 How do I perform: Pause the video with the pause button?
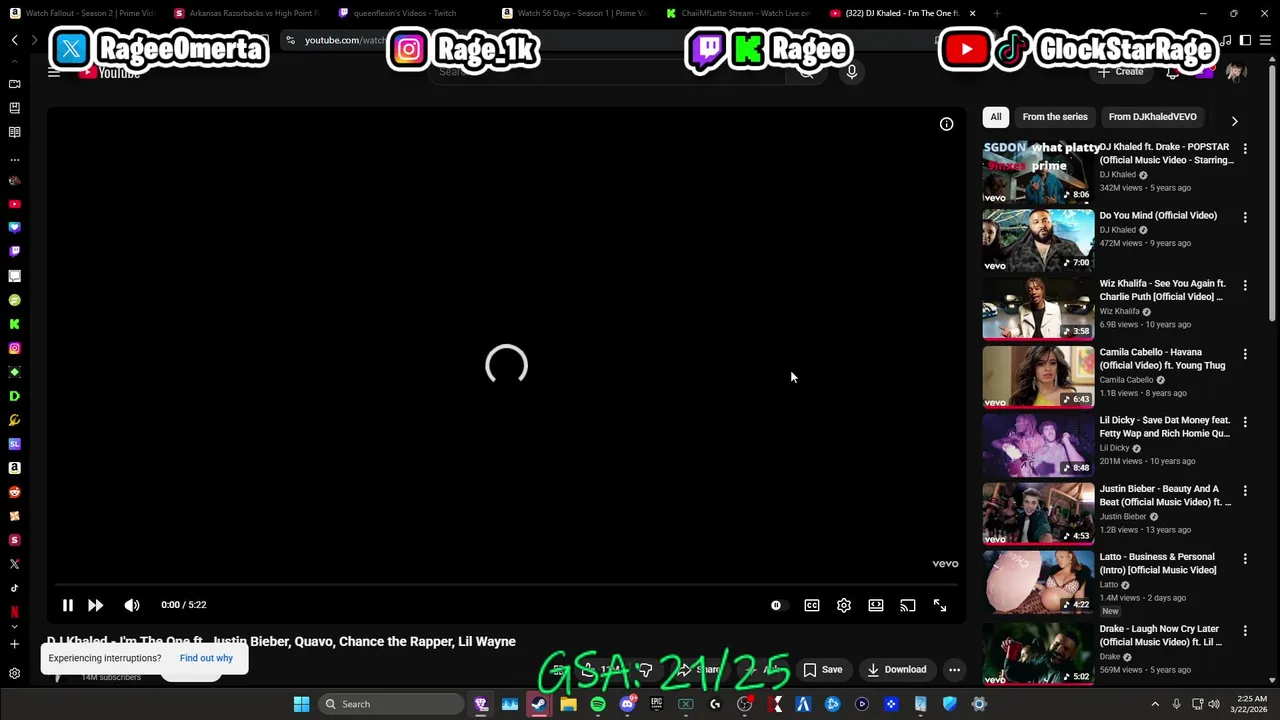67,605
